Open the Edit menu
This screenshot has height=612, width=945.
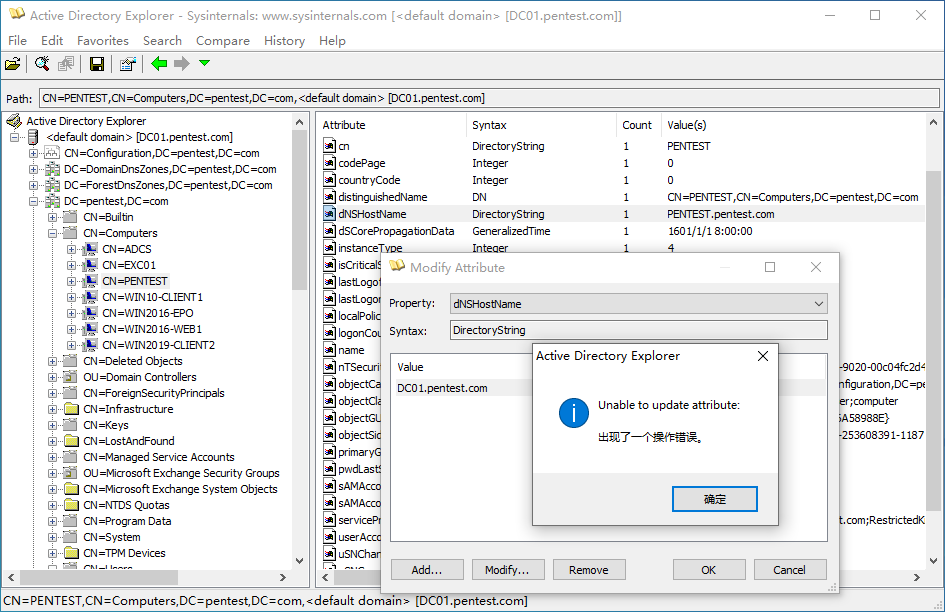(52, 40)
